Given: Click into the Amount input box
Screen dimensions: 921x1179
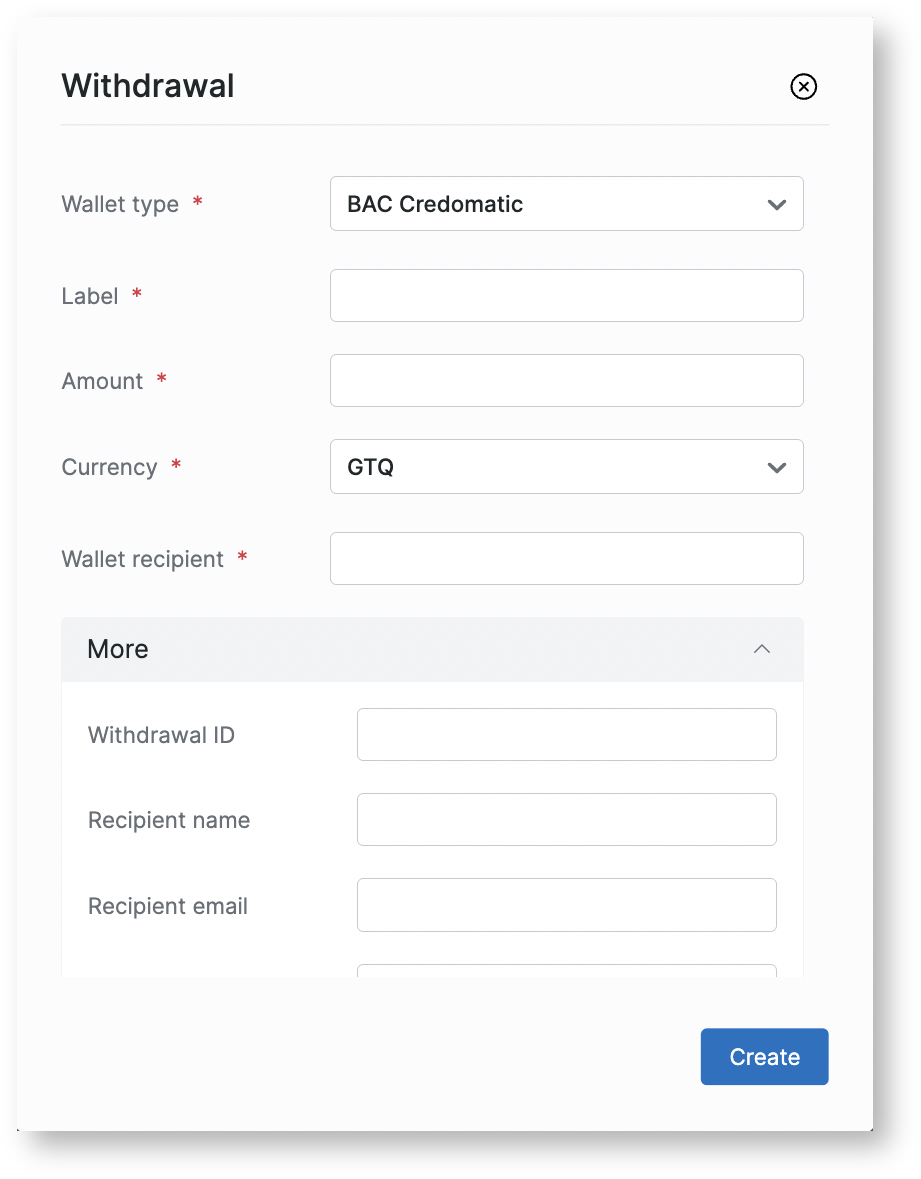Looking at the screenshot, I should click(566, 381).
